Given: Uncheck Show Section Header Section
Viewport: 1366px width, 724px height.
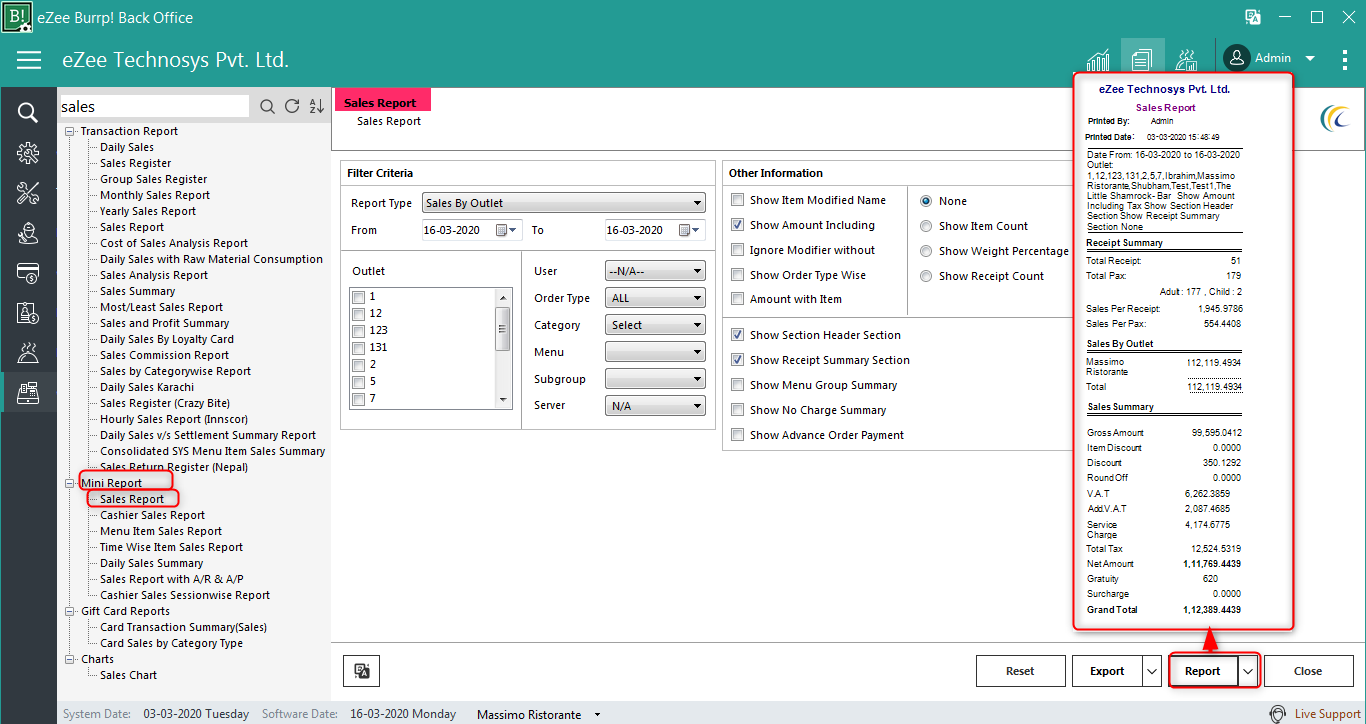Looking at the screenshot, I should 738,335.
